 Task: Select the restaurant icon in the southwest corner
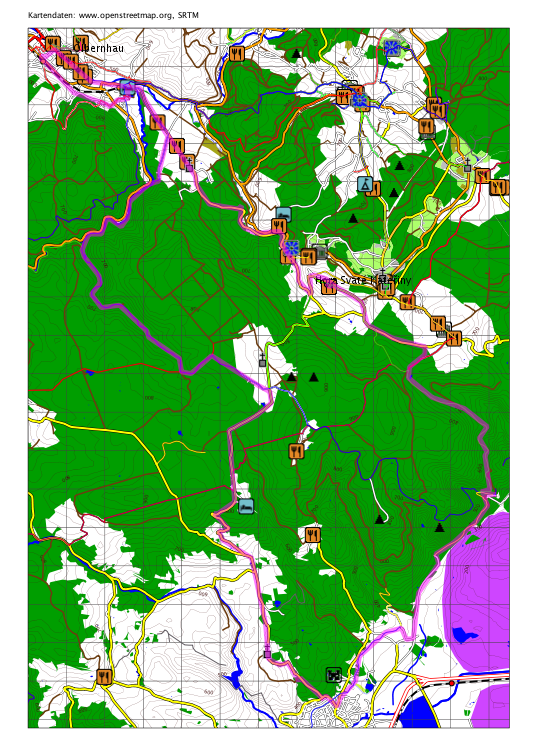104,676
